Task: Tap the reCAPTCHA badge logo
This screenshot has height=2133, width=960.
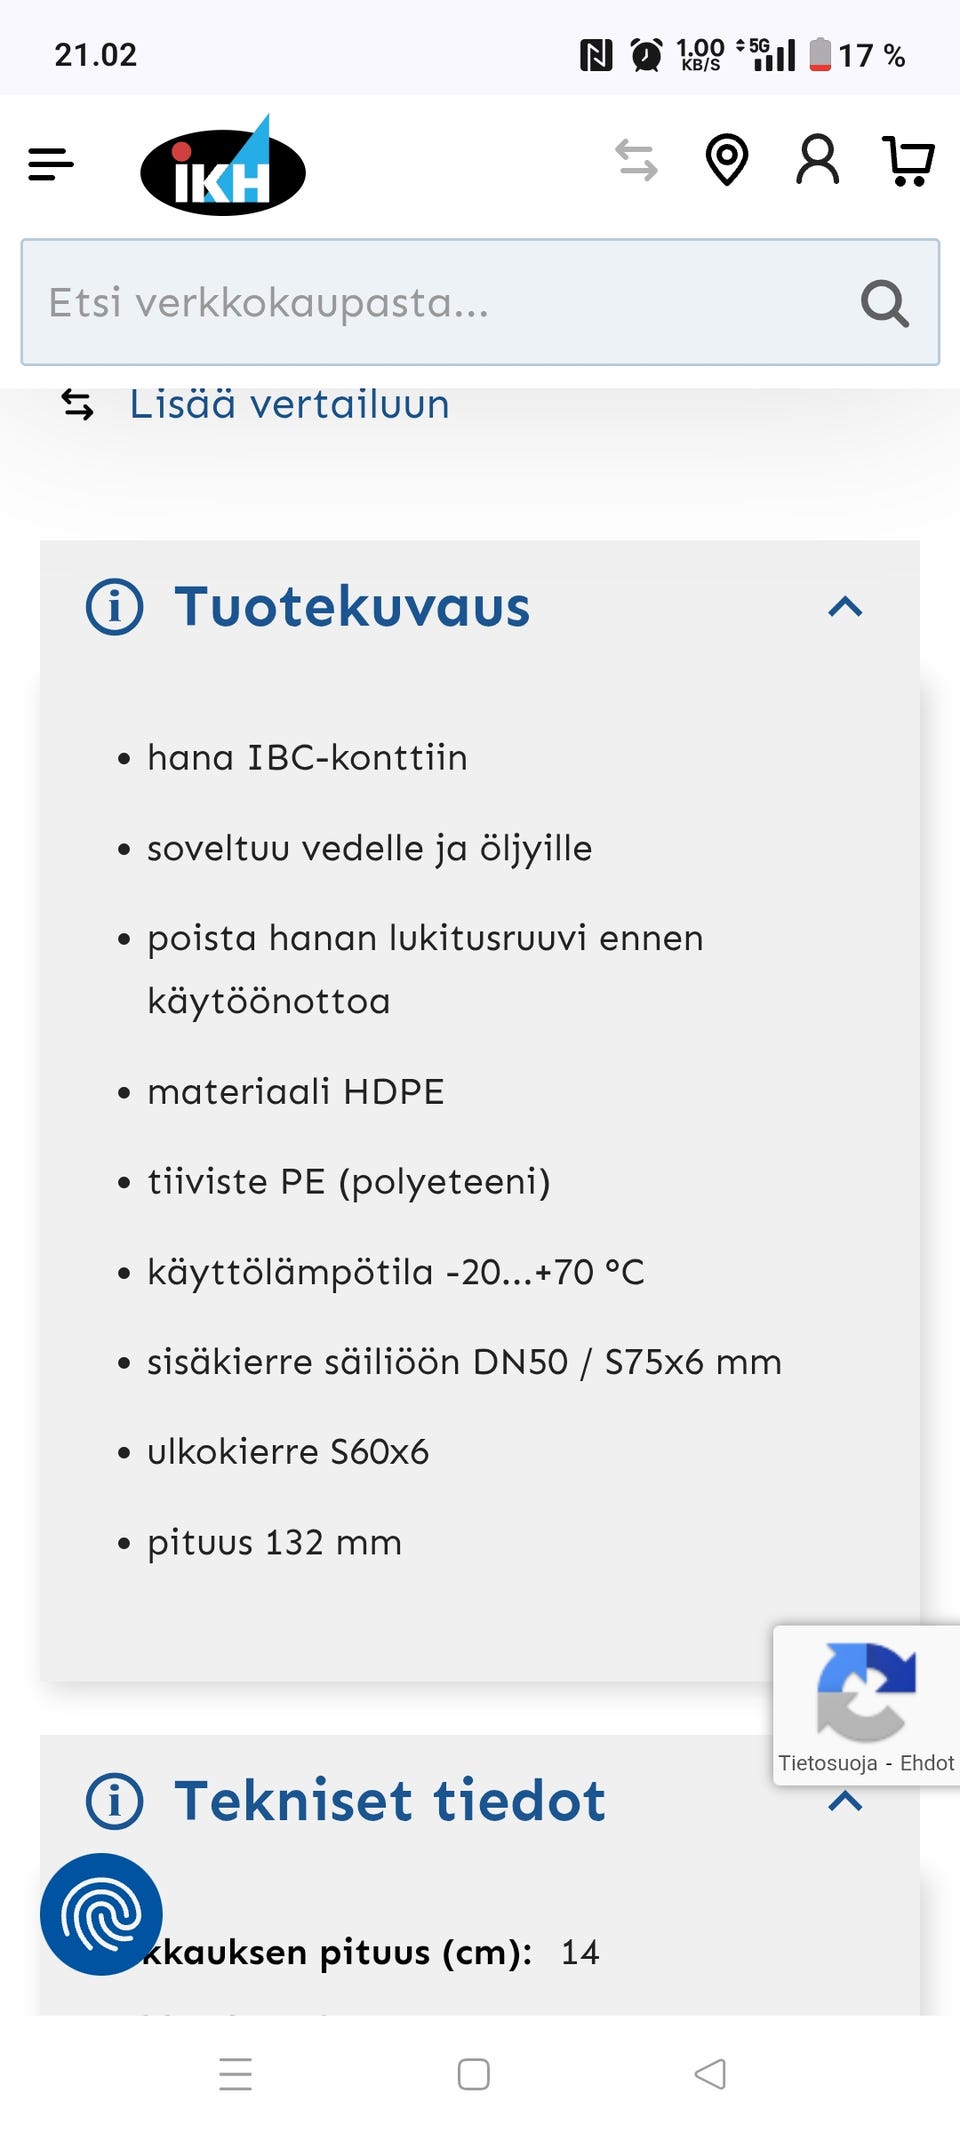Action: pos(866,1692)
